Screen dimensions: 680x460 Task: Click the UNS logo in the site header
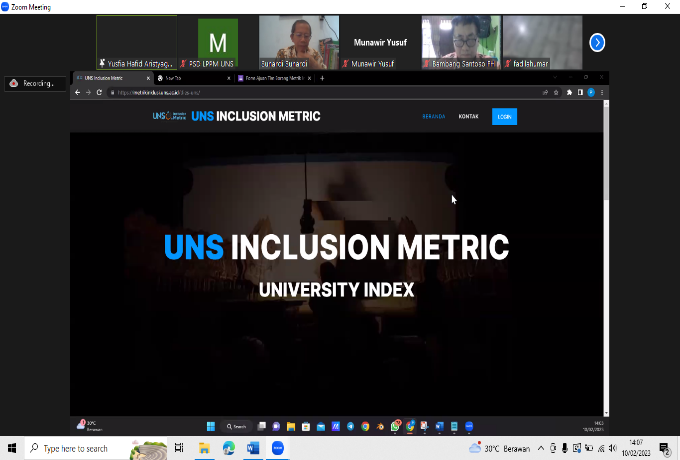(x=169, y=116)
